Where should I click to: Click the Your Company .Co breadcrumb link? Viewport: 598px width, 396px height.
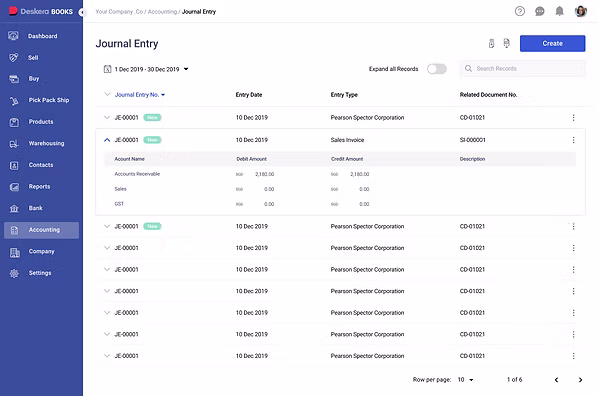[x=119, y=12]
